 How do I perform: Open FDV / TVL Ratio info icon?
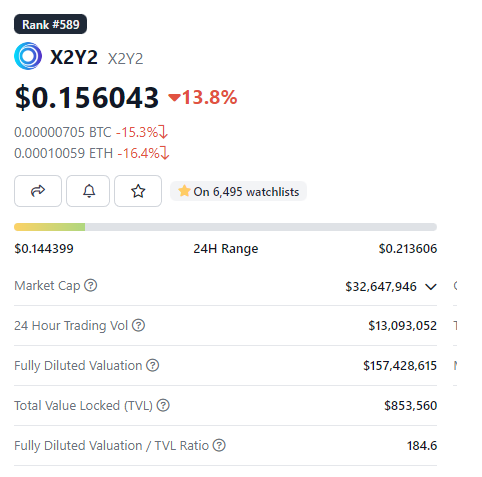(x=219, y=445)
